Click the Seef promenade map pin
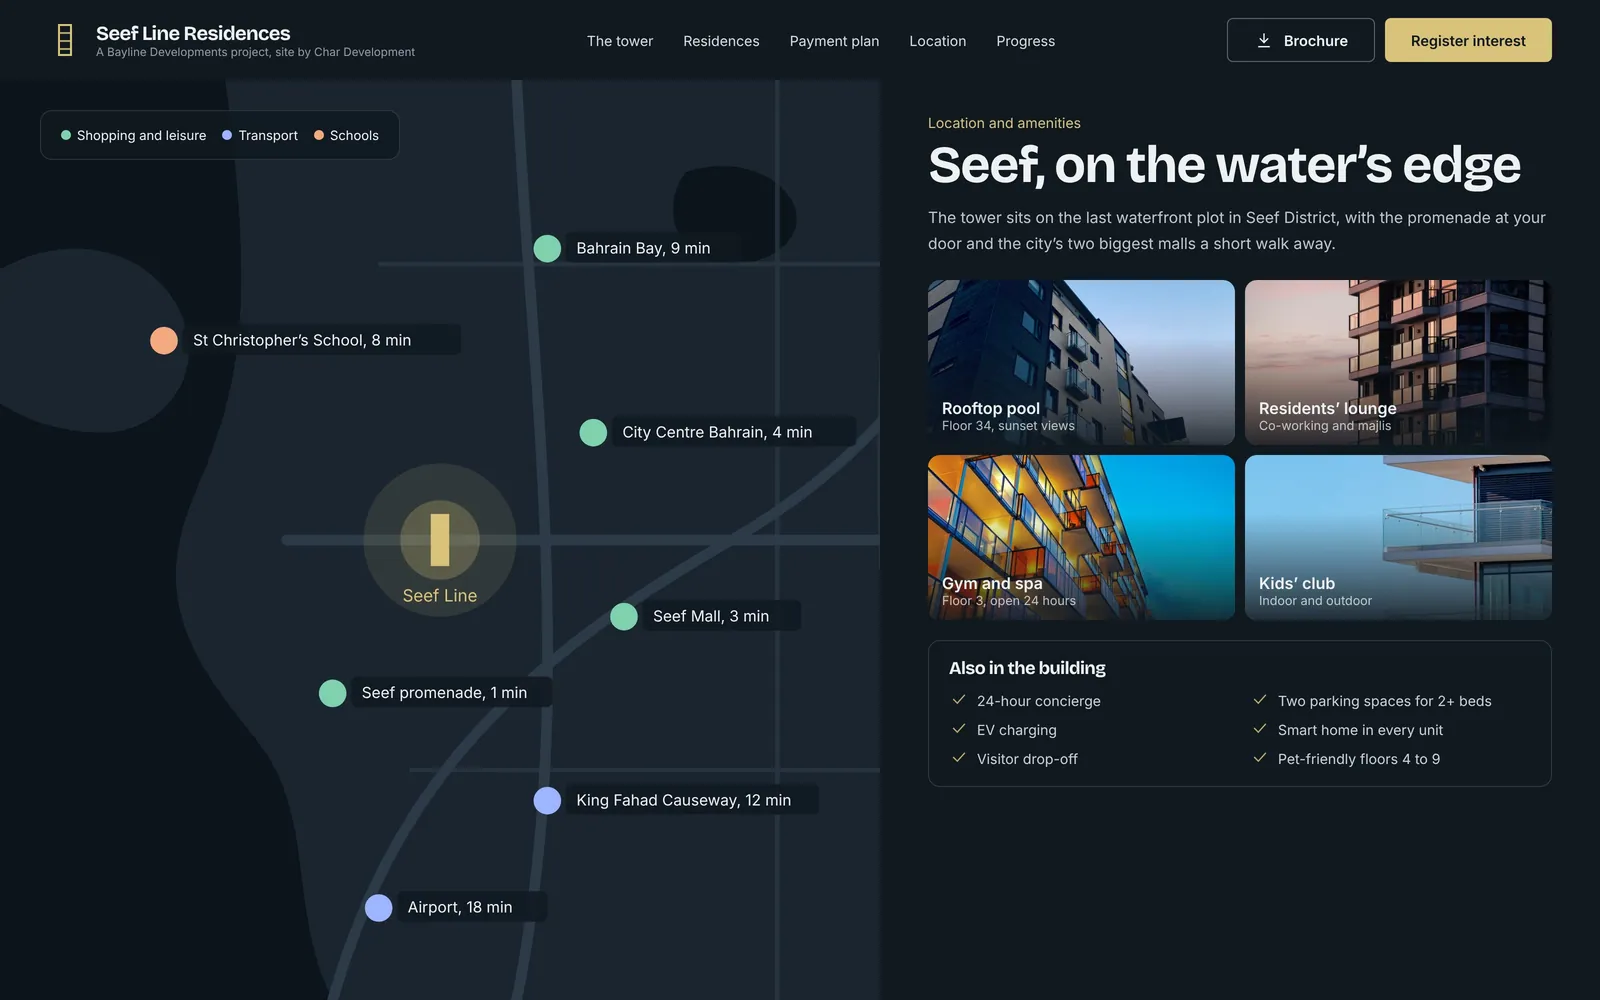This screenshot has height=1000, width=1600. (x=332, y=692)
